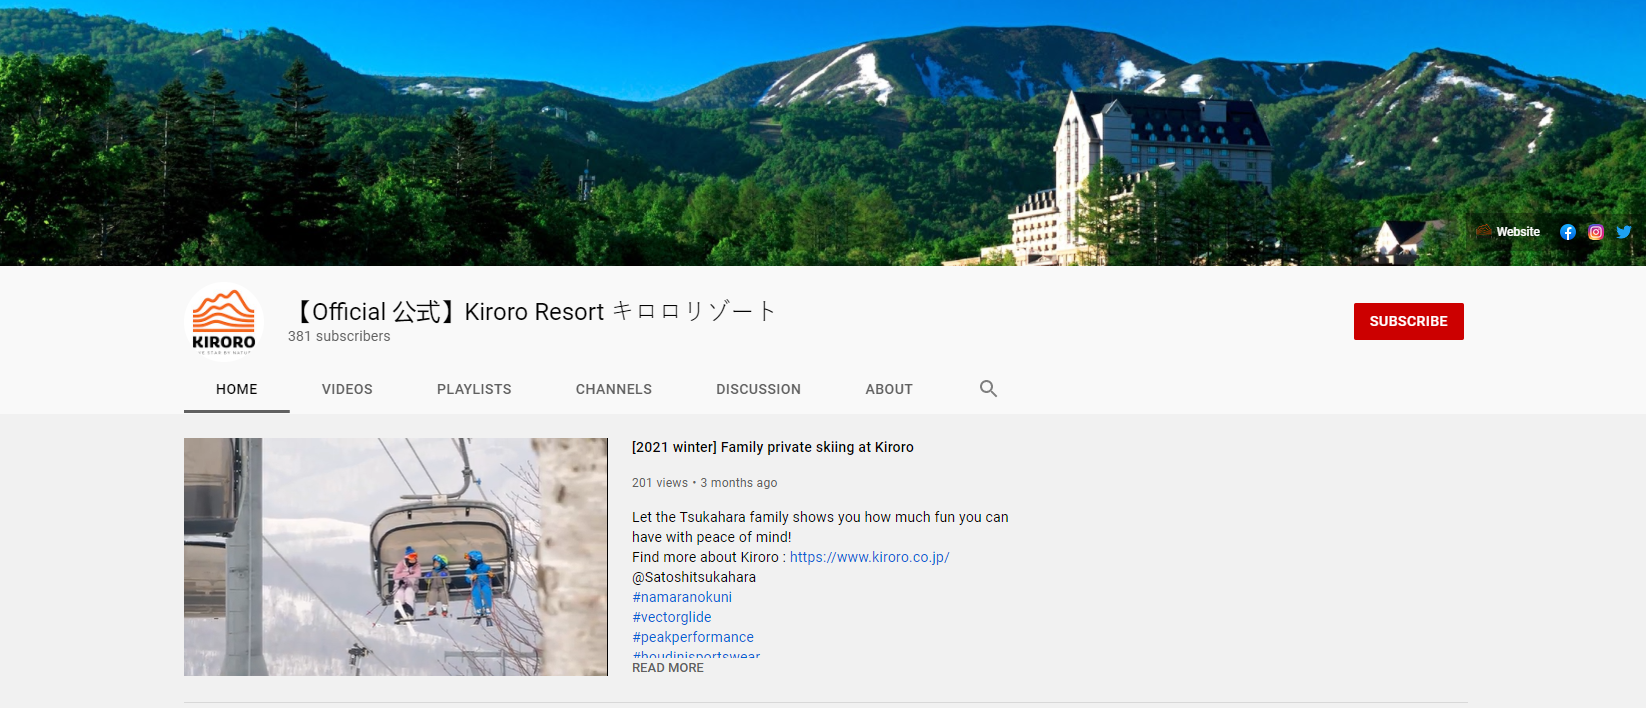Open the Instagram icon link on banner
This screenshot has height=708, width=1646.
[x=1595, y=232]
